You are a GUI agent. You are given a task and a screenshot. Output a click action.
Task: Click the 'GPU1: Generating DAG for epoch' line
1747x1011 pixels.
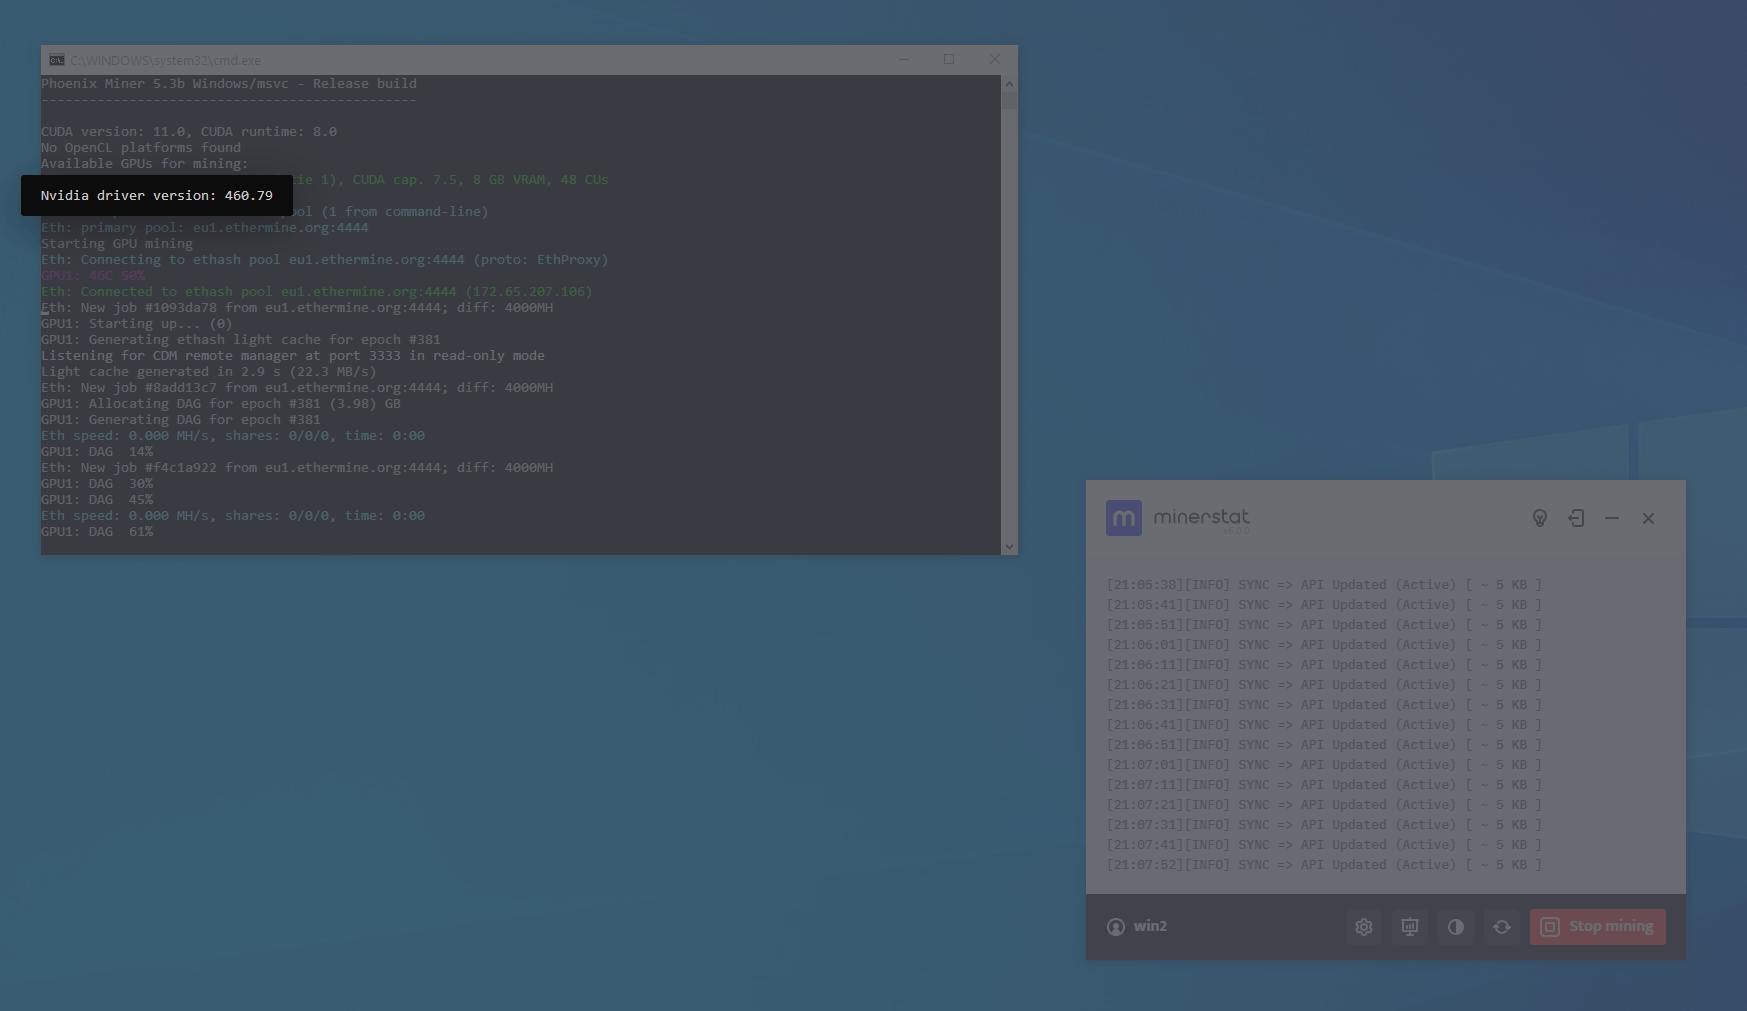181,420
